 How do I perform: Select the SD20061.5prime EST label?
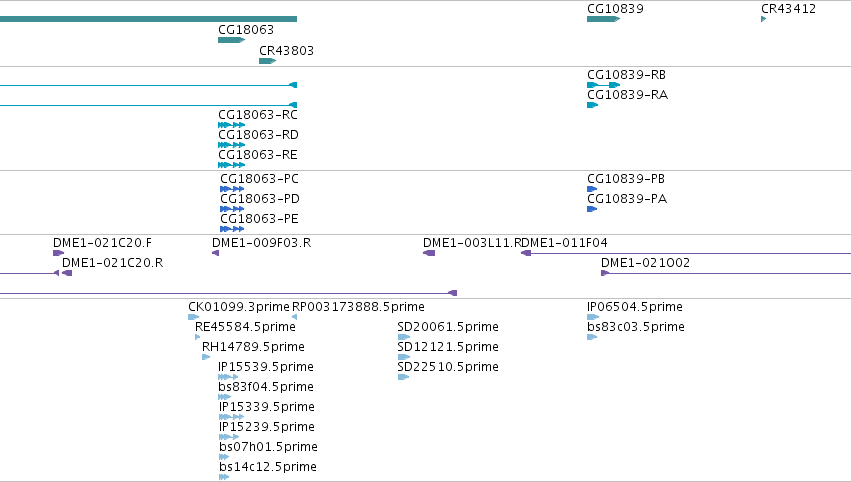coord(448,327)
